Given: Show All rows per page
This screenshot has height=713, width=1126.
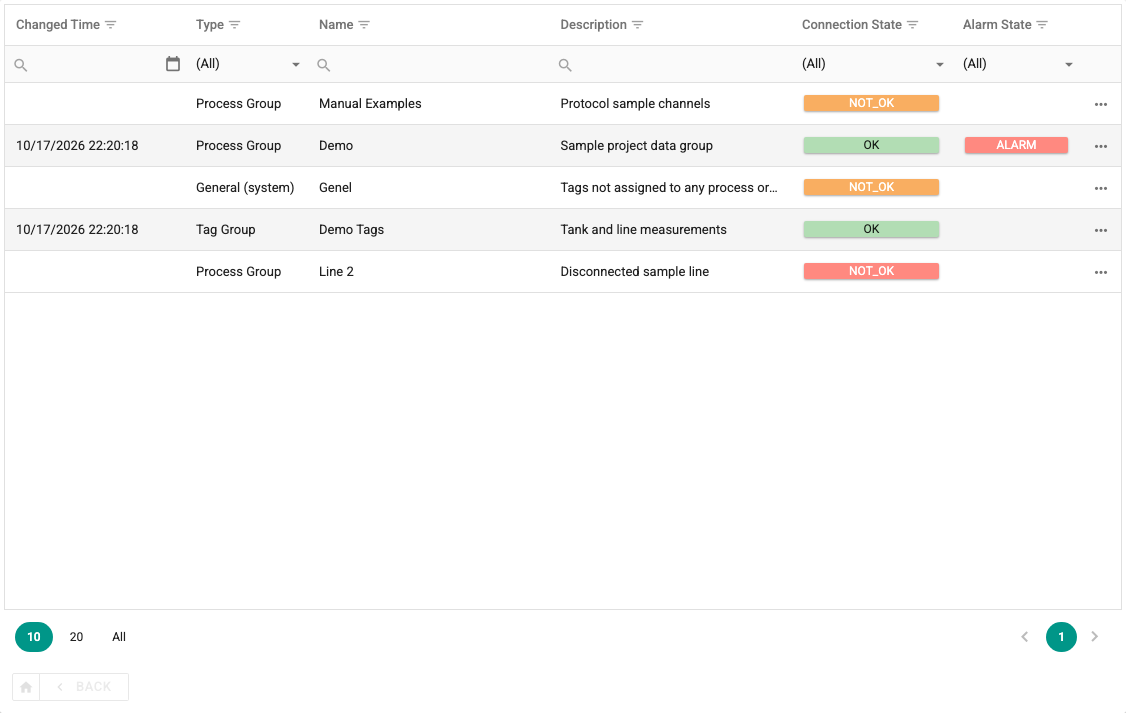Looking at the screenshot, I should coord(119,637).
